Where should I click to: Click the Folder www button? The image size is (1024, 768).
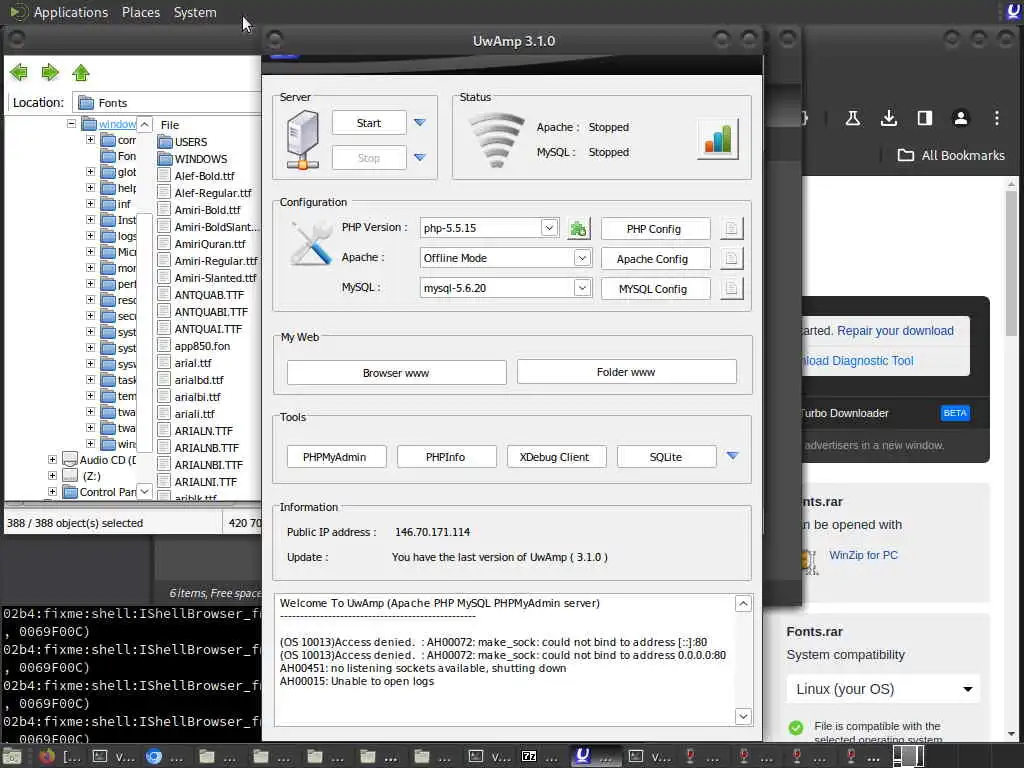click(x=626, y=372)
